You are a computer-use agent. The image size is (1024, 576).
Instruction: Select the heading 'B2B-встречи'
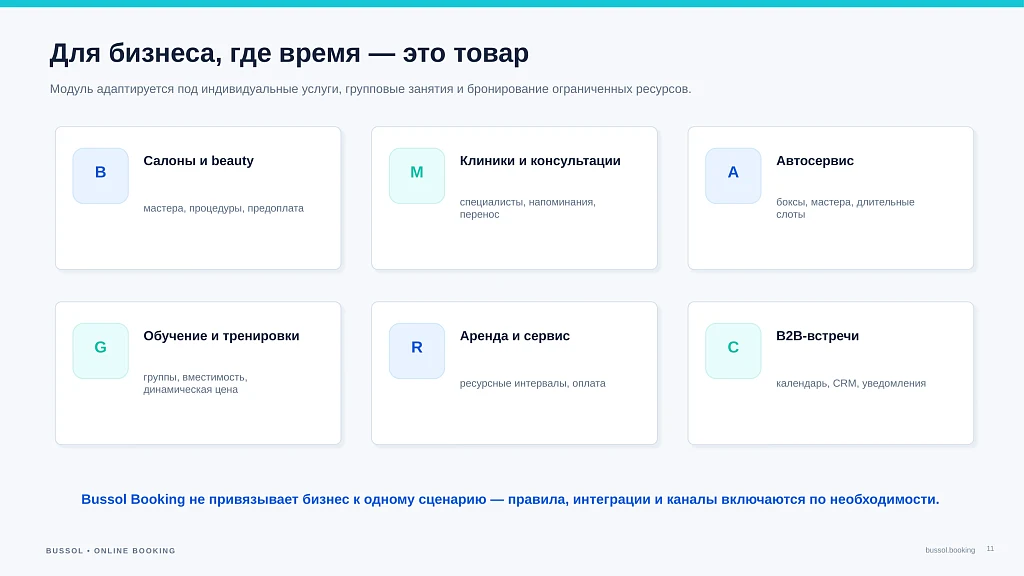click(x=817, y=336)
